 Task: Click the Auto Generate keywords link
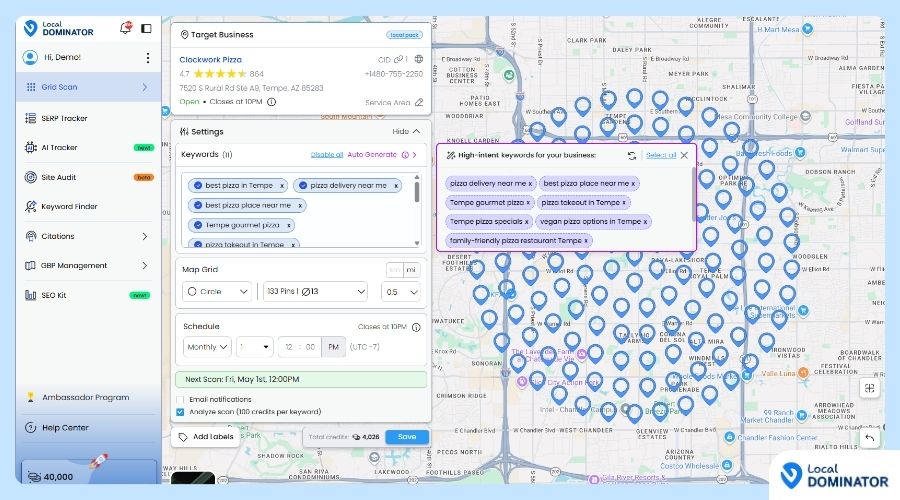click(x=372, y=154)
